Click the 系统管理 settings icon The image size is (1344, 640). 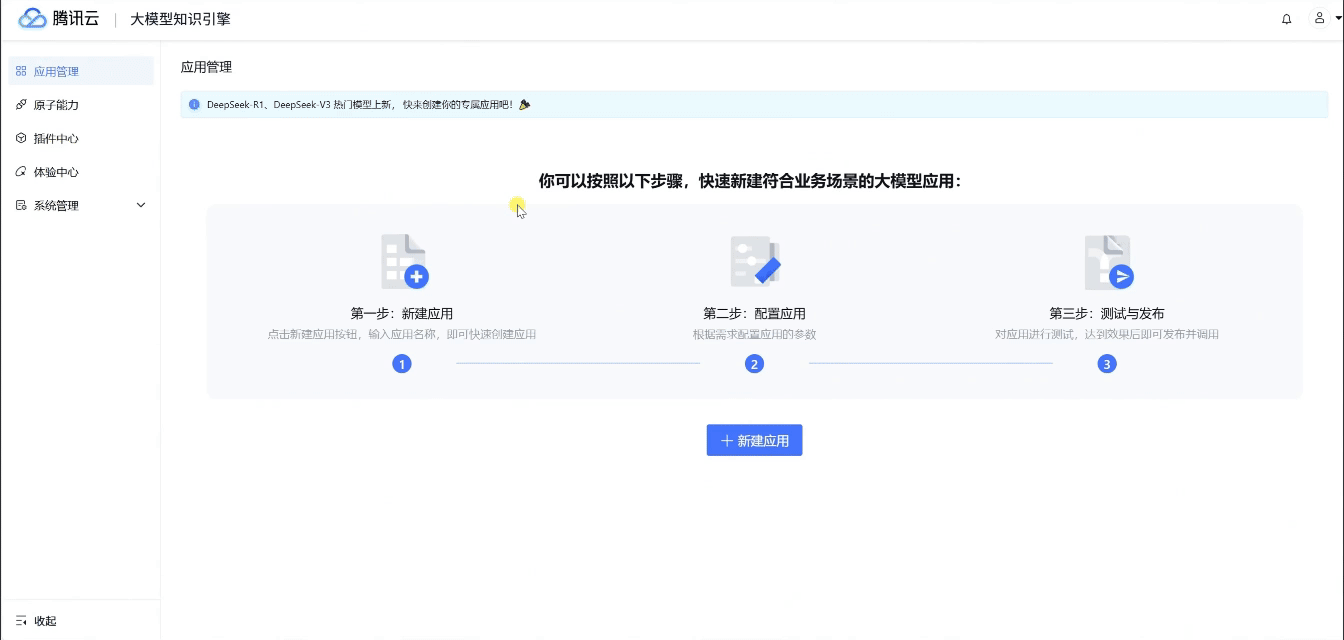21,206
